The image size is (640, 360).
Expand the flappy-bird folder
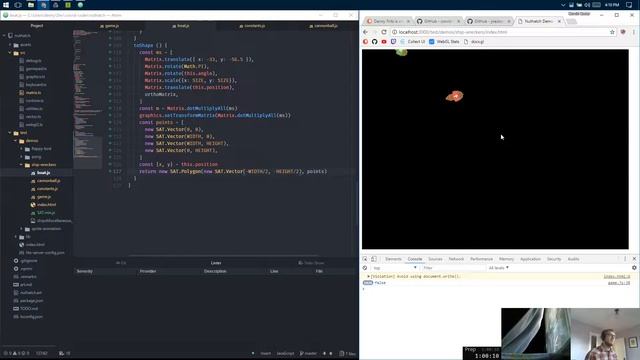click(21, 149)
